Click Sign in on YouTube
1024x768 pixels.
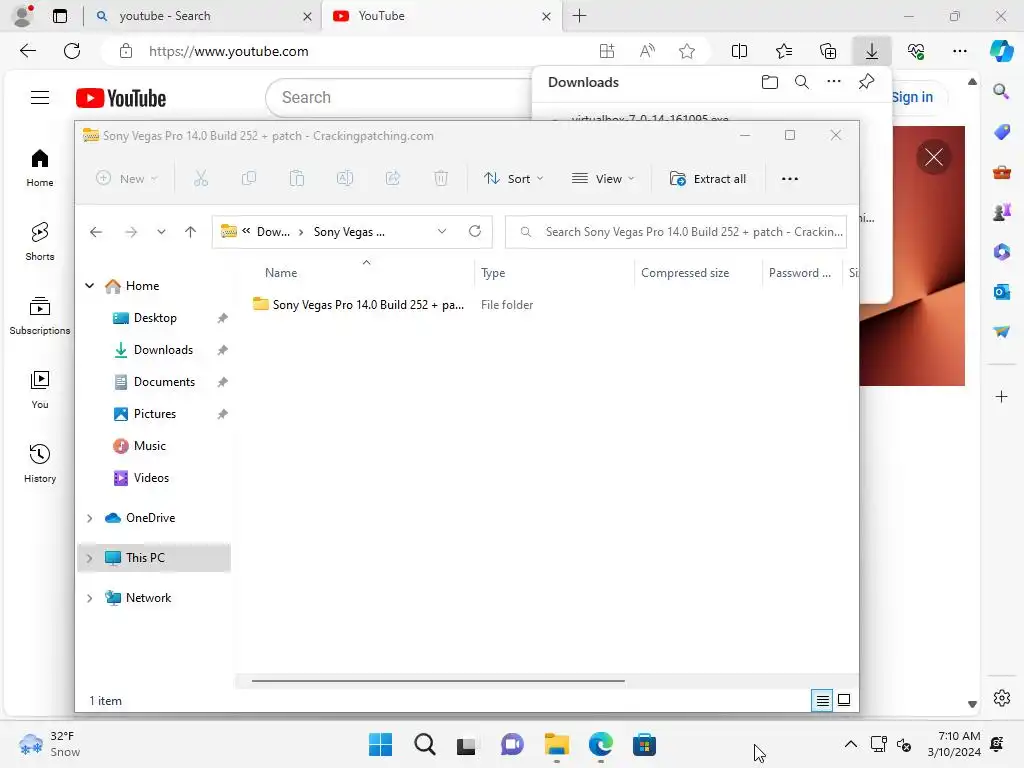[912, 97]
